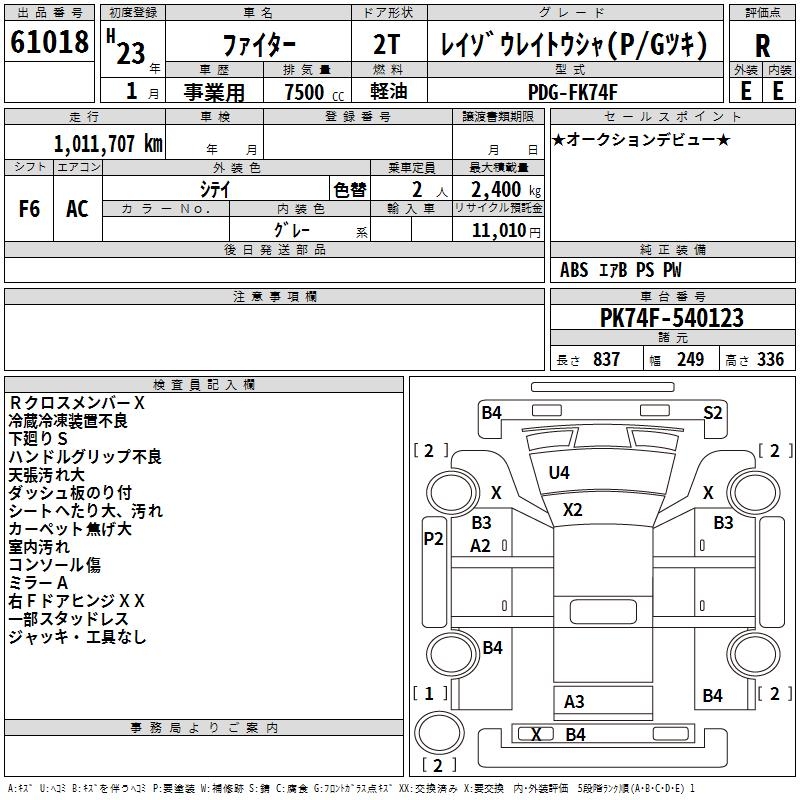Viewport: 800px width, 800px height.
Task: Select inspector note Rクロスメンバー X
Action: (x=77, y=403)
